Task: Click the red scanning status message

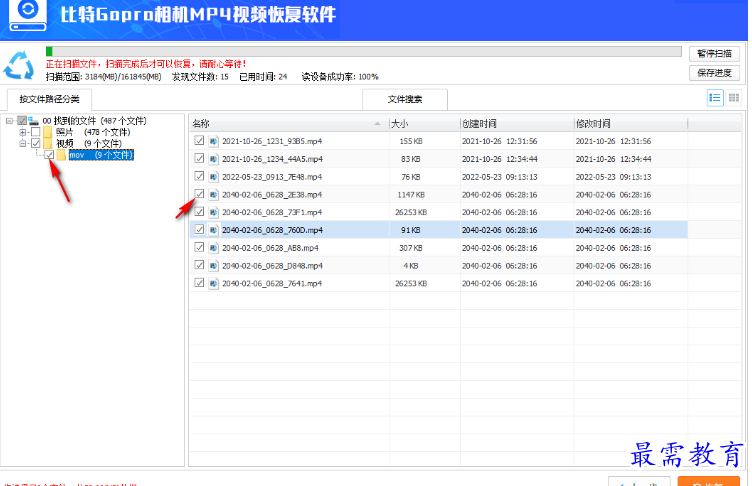Action: [x=146, y=64]
